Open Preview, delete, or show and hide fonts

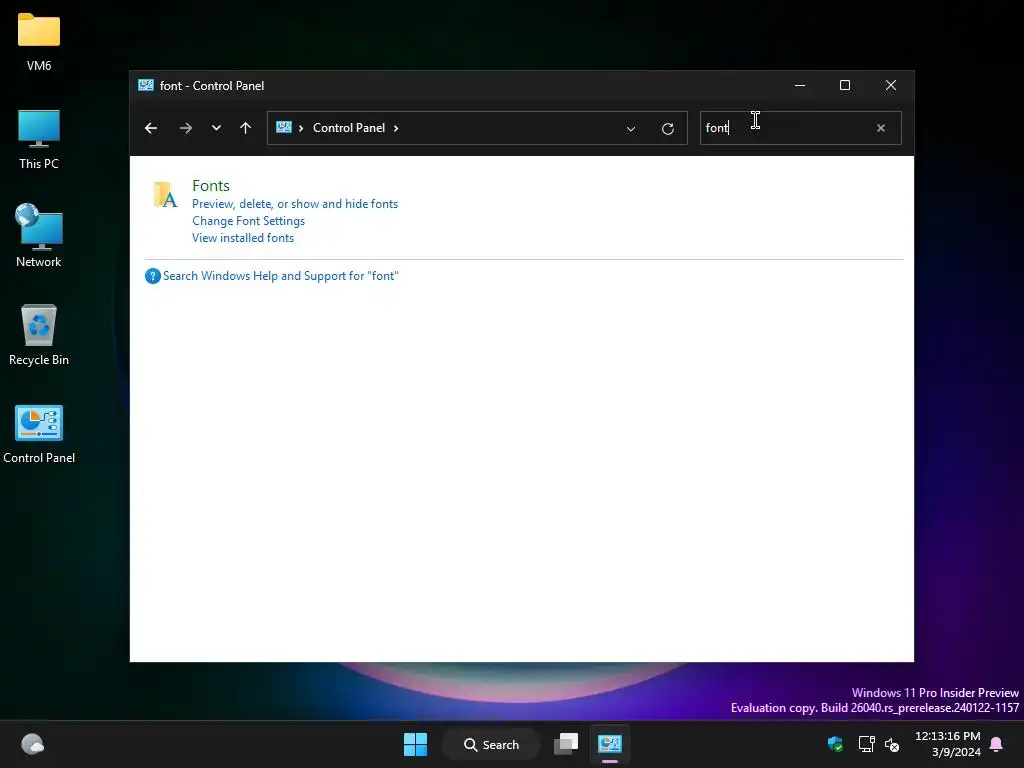point(295,204)
